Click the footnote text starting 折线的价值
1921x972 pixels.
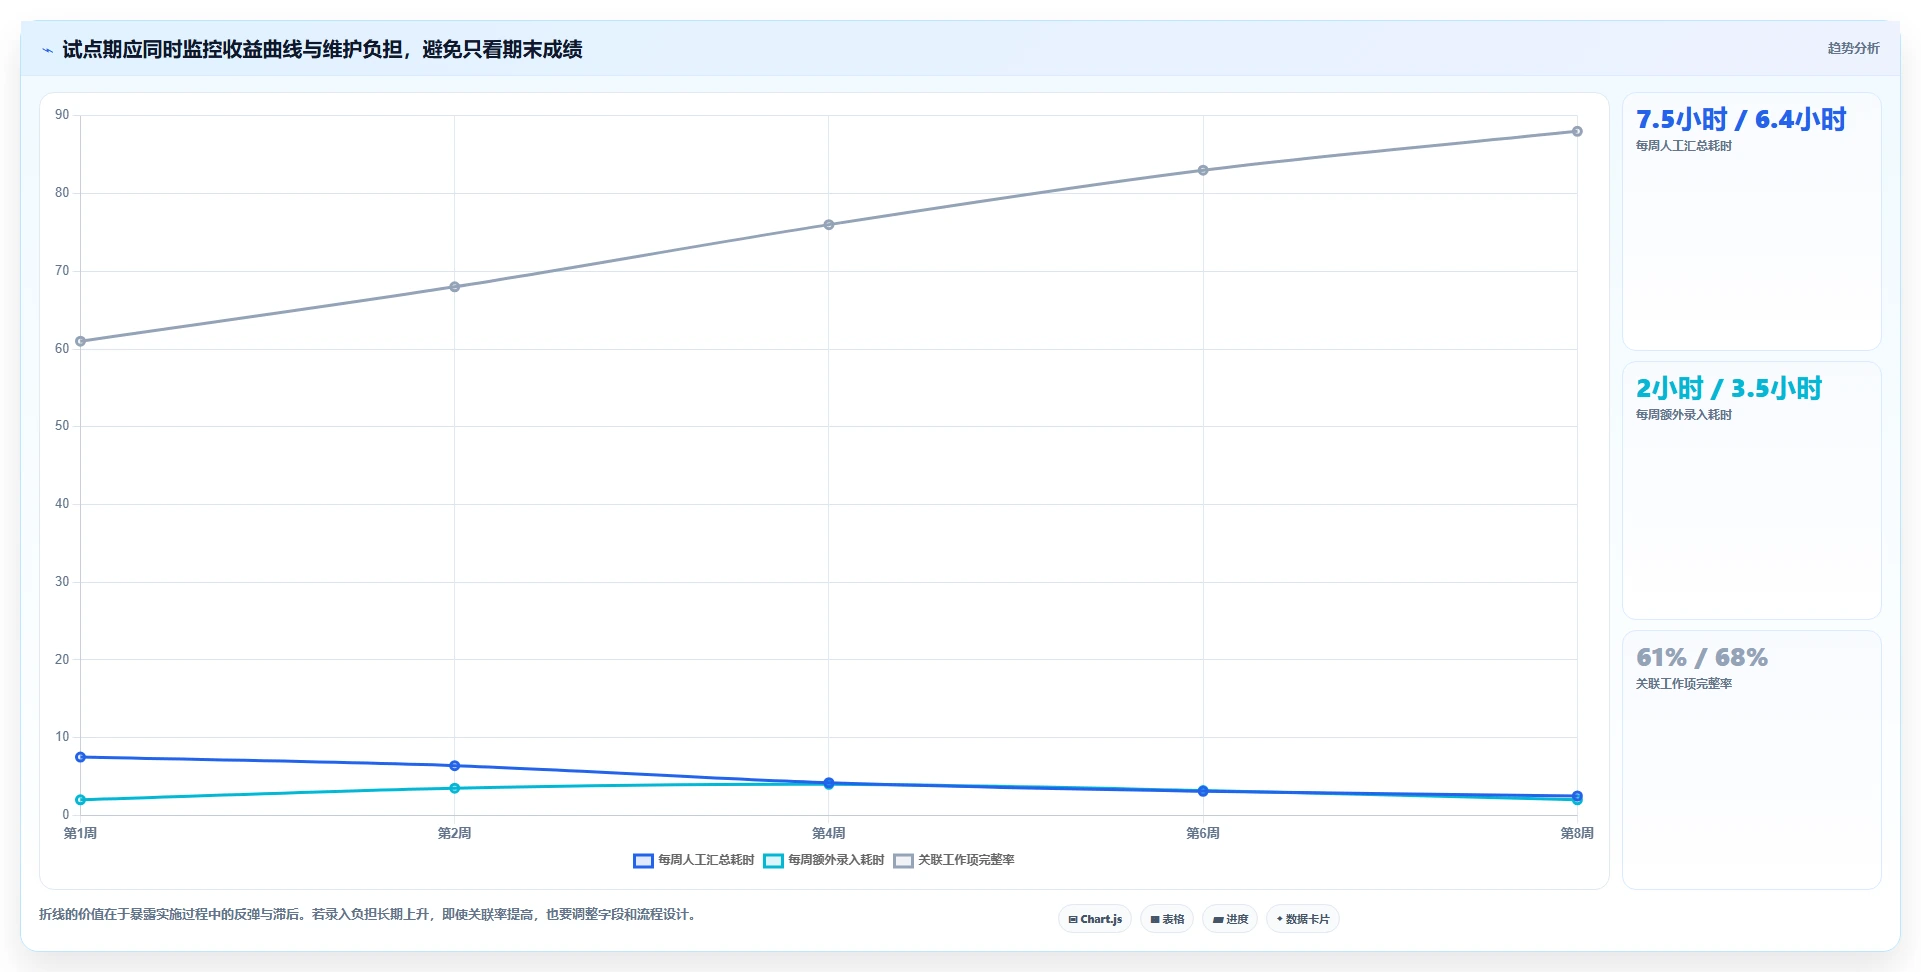click(367, 915)
